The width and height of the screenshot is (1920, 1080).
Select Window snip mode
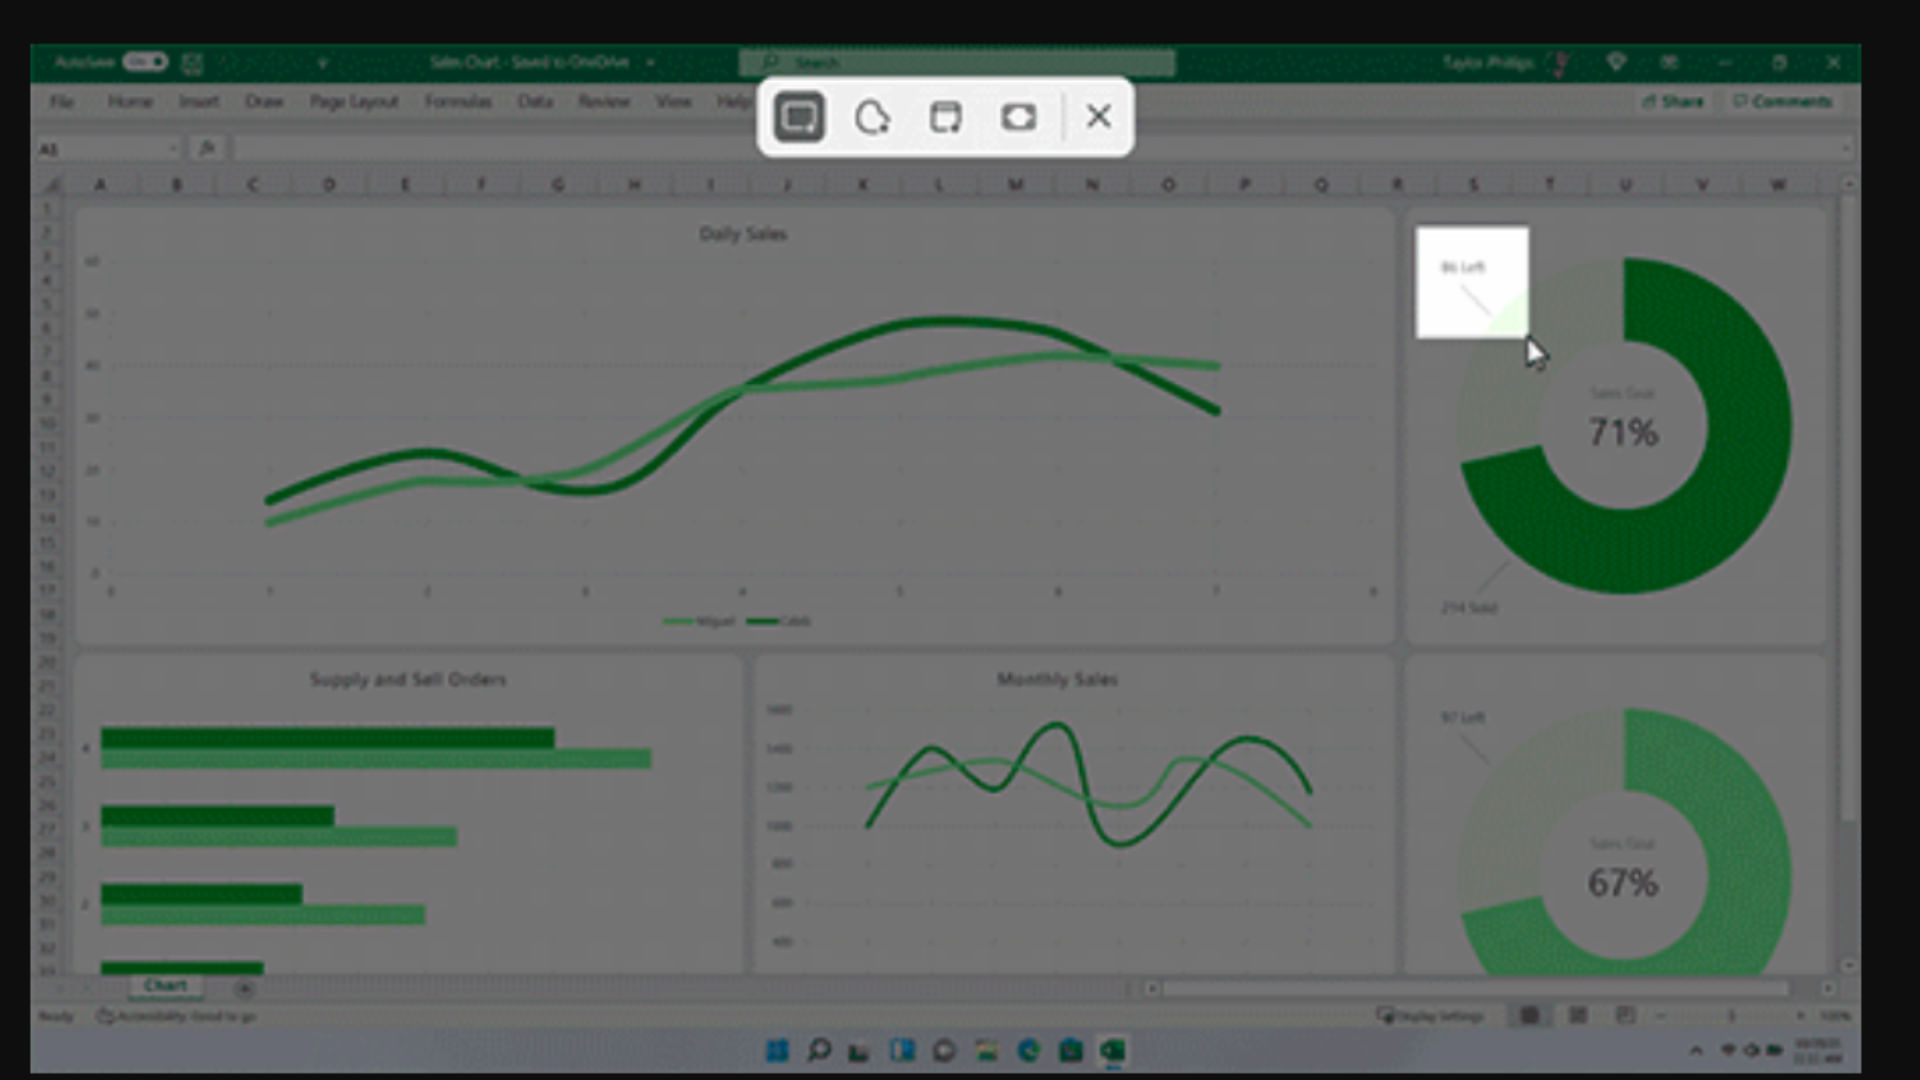[945, 117]
